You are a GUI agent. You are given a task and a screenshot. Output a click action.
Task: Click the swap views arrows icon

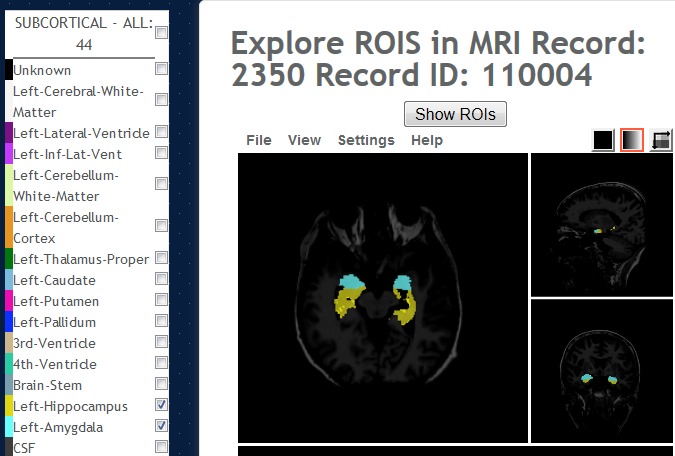tap(661, 140)
